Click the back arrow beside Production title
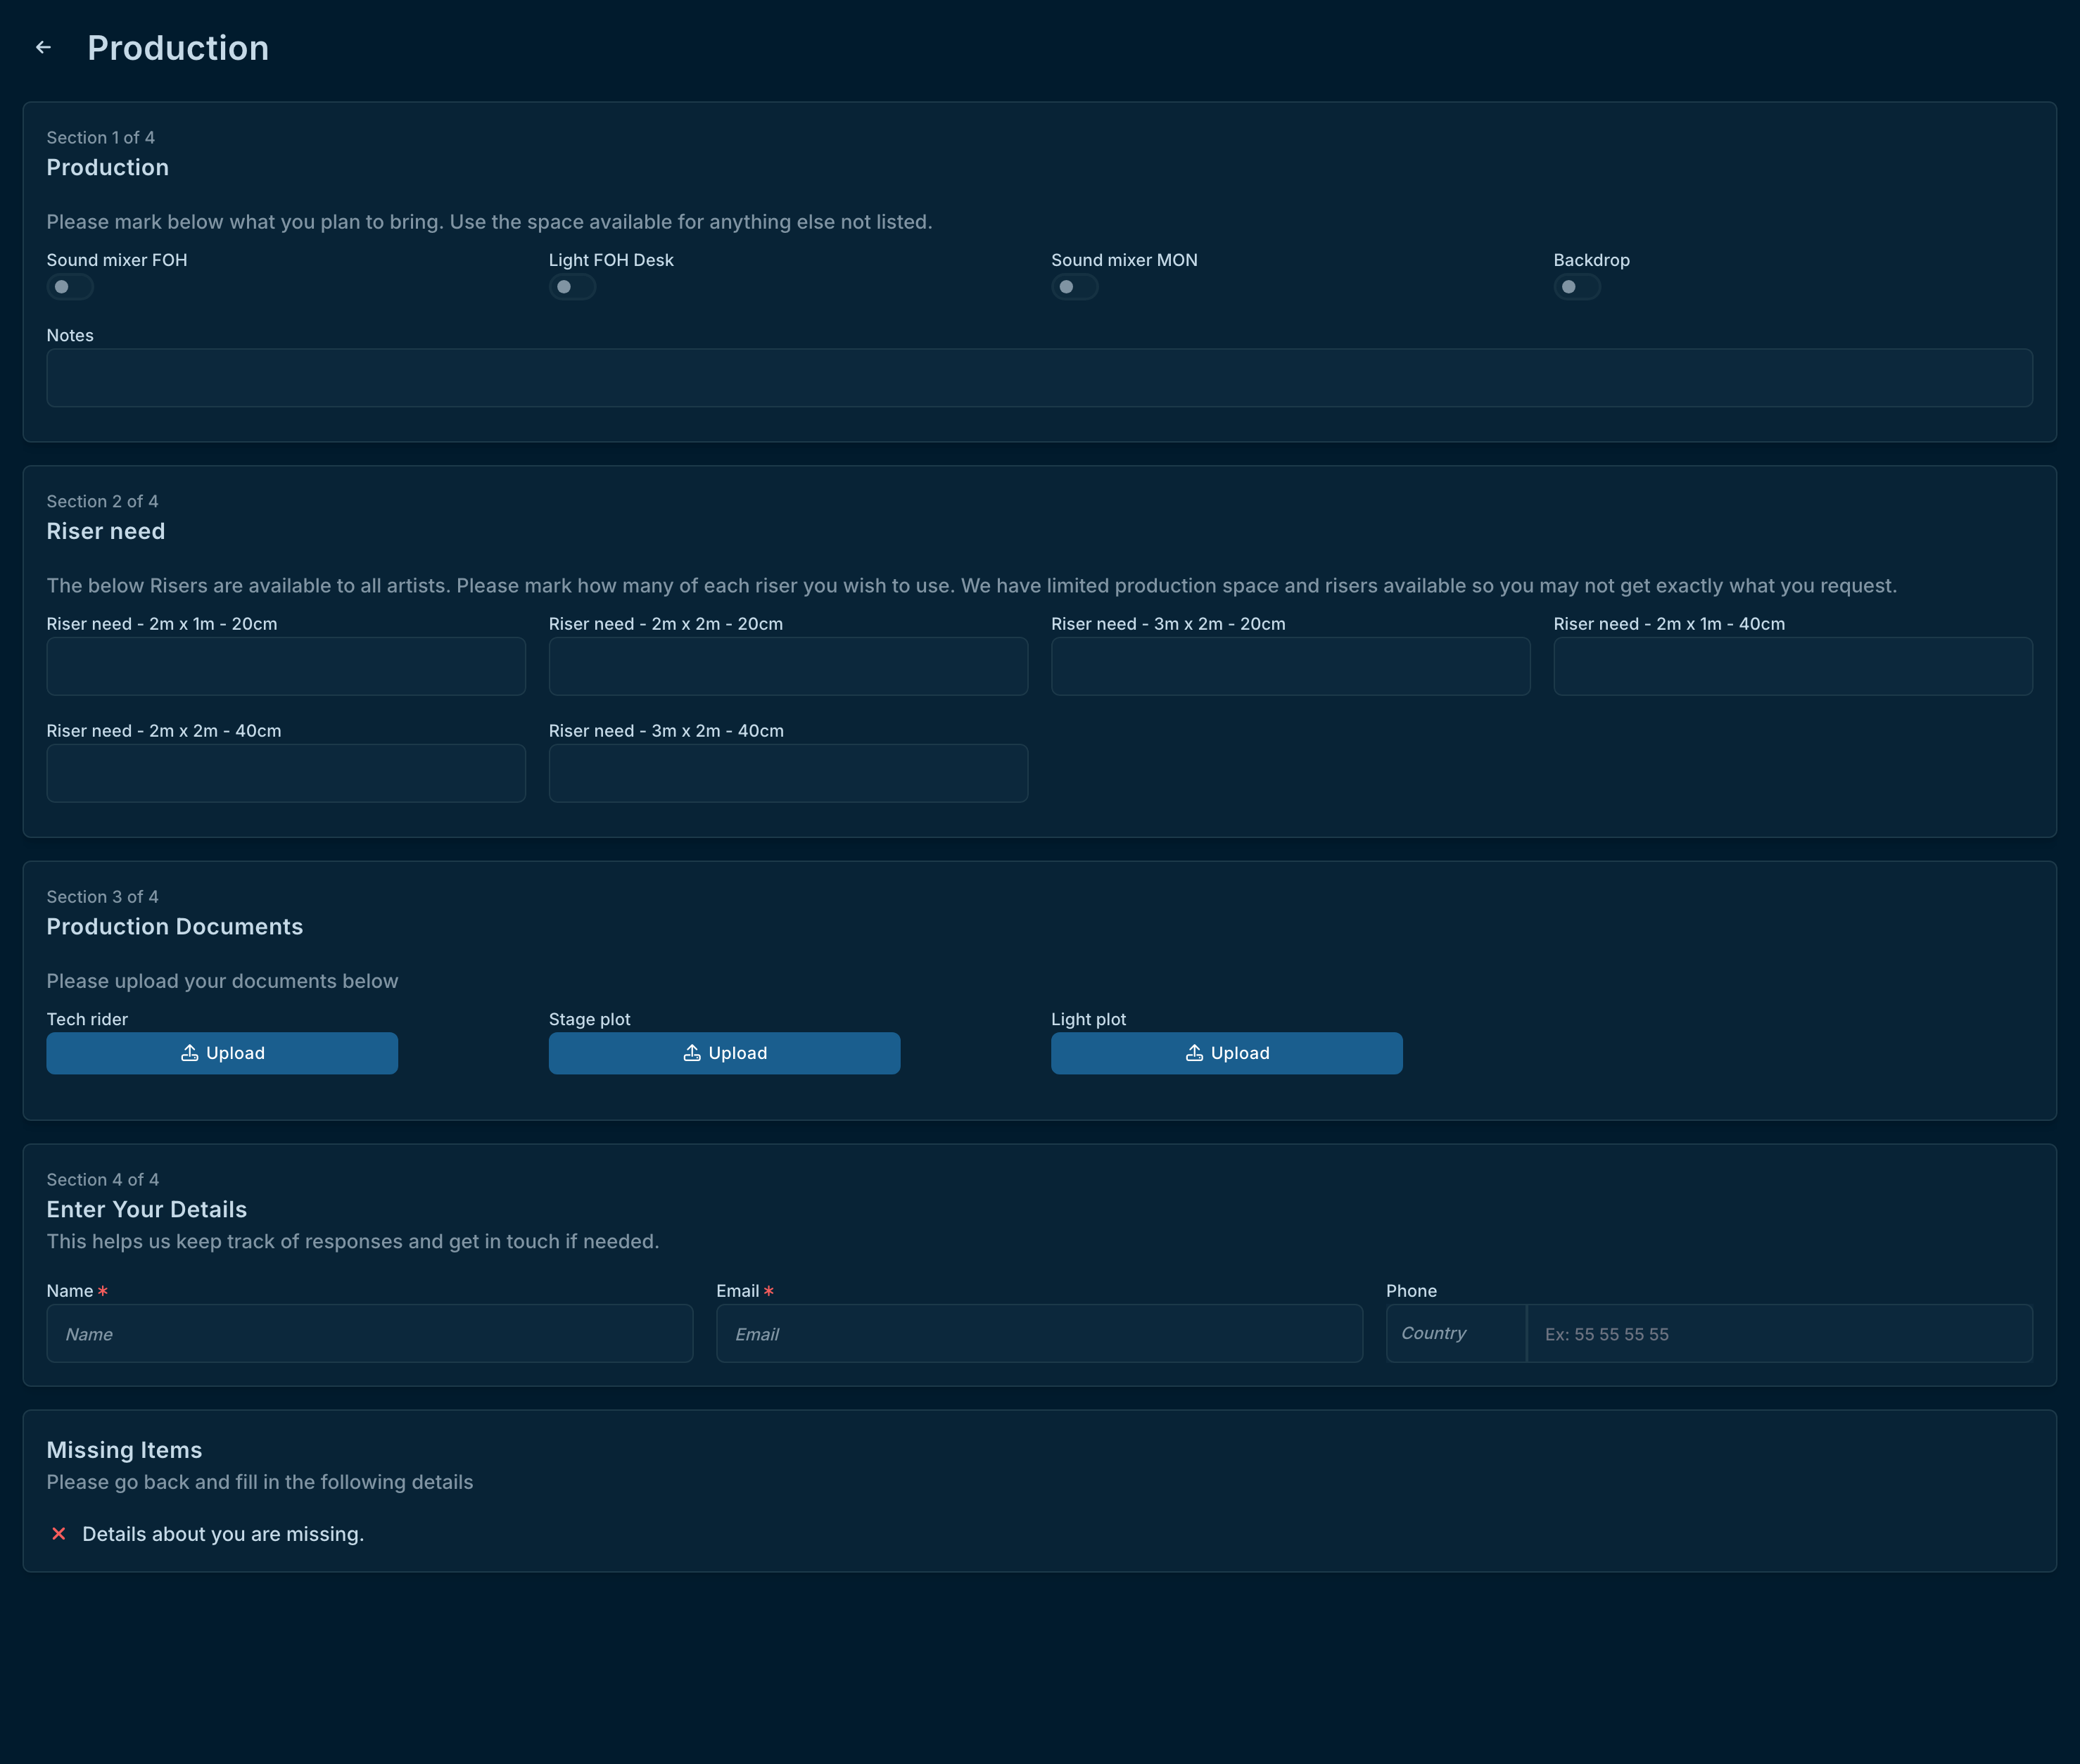Image resolution: width=2080 pixels, height=1764 pixels. coord(43,47)
